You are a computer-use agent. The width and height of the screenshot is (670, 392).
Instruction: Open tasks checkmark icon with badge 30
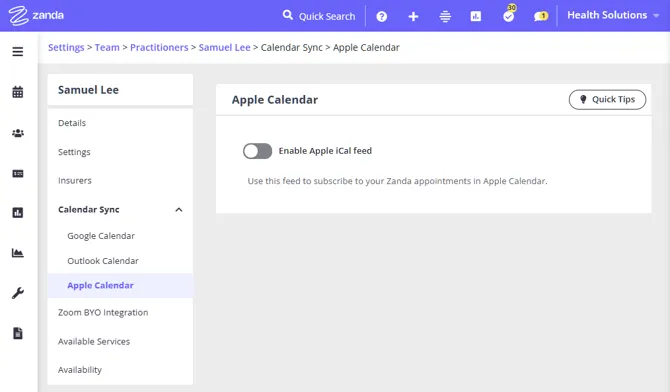[x=508, y=15]
